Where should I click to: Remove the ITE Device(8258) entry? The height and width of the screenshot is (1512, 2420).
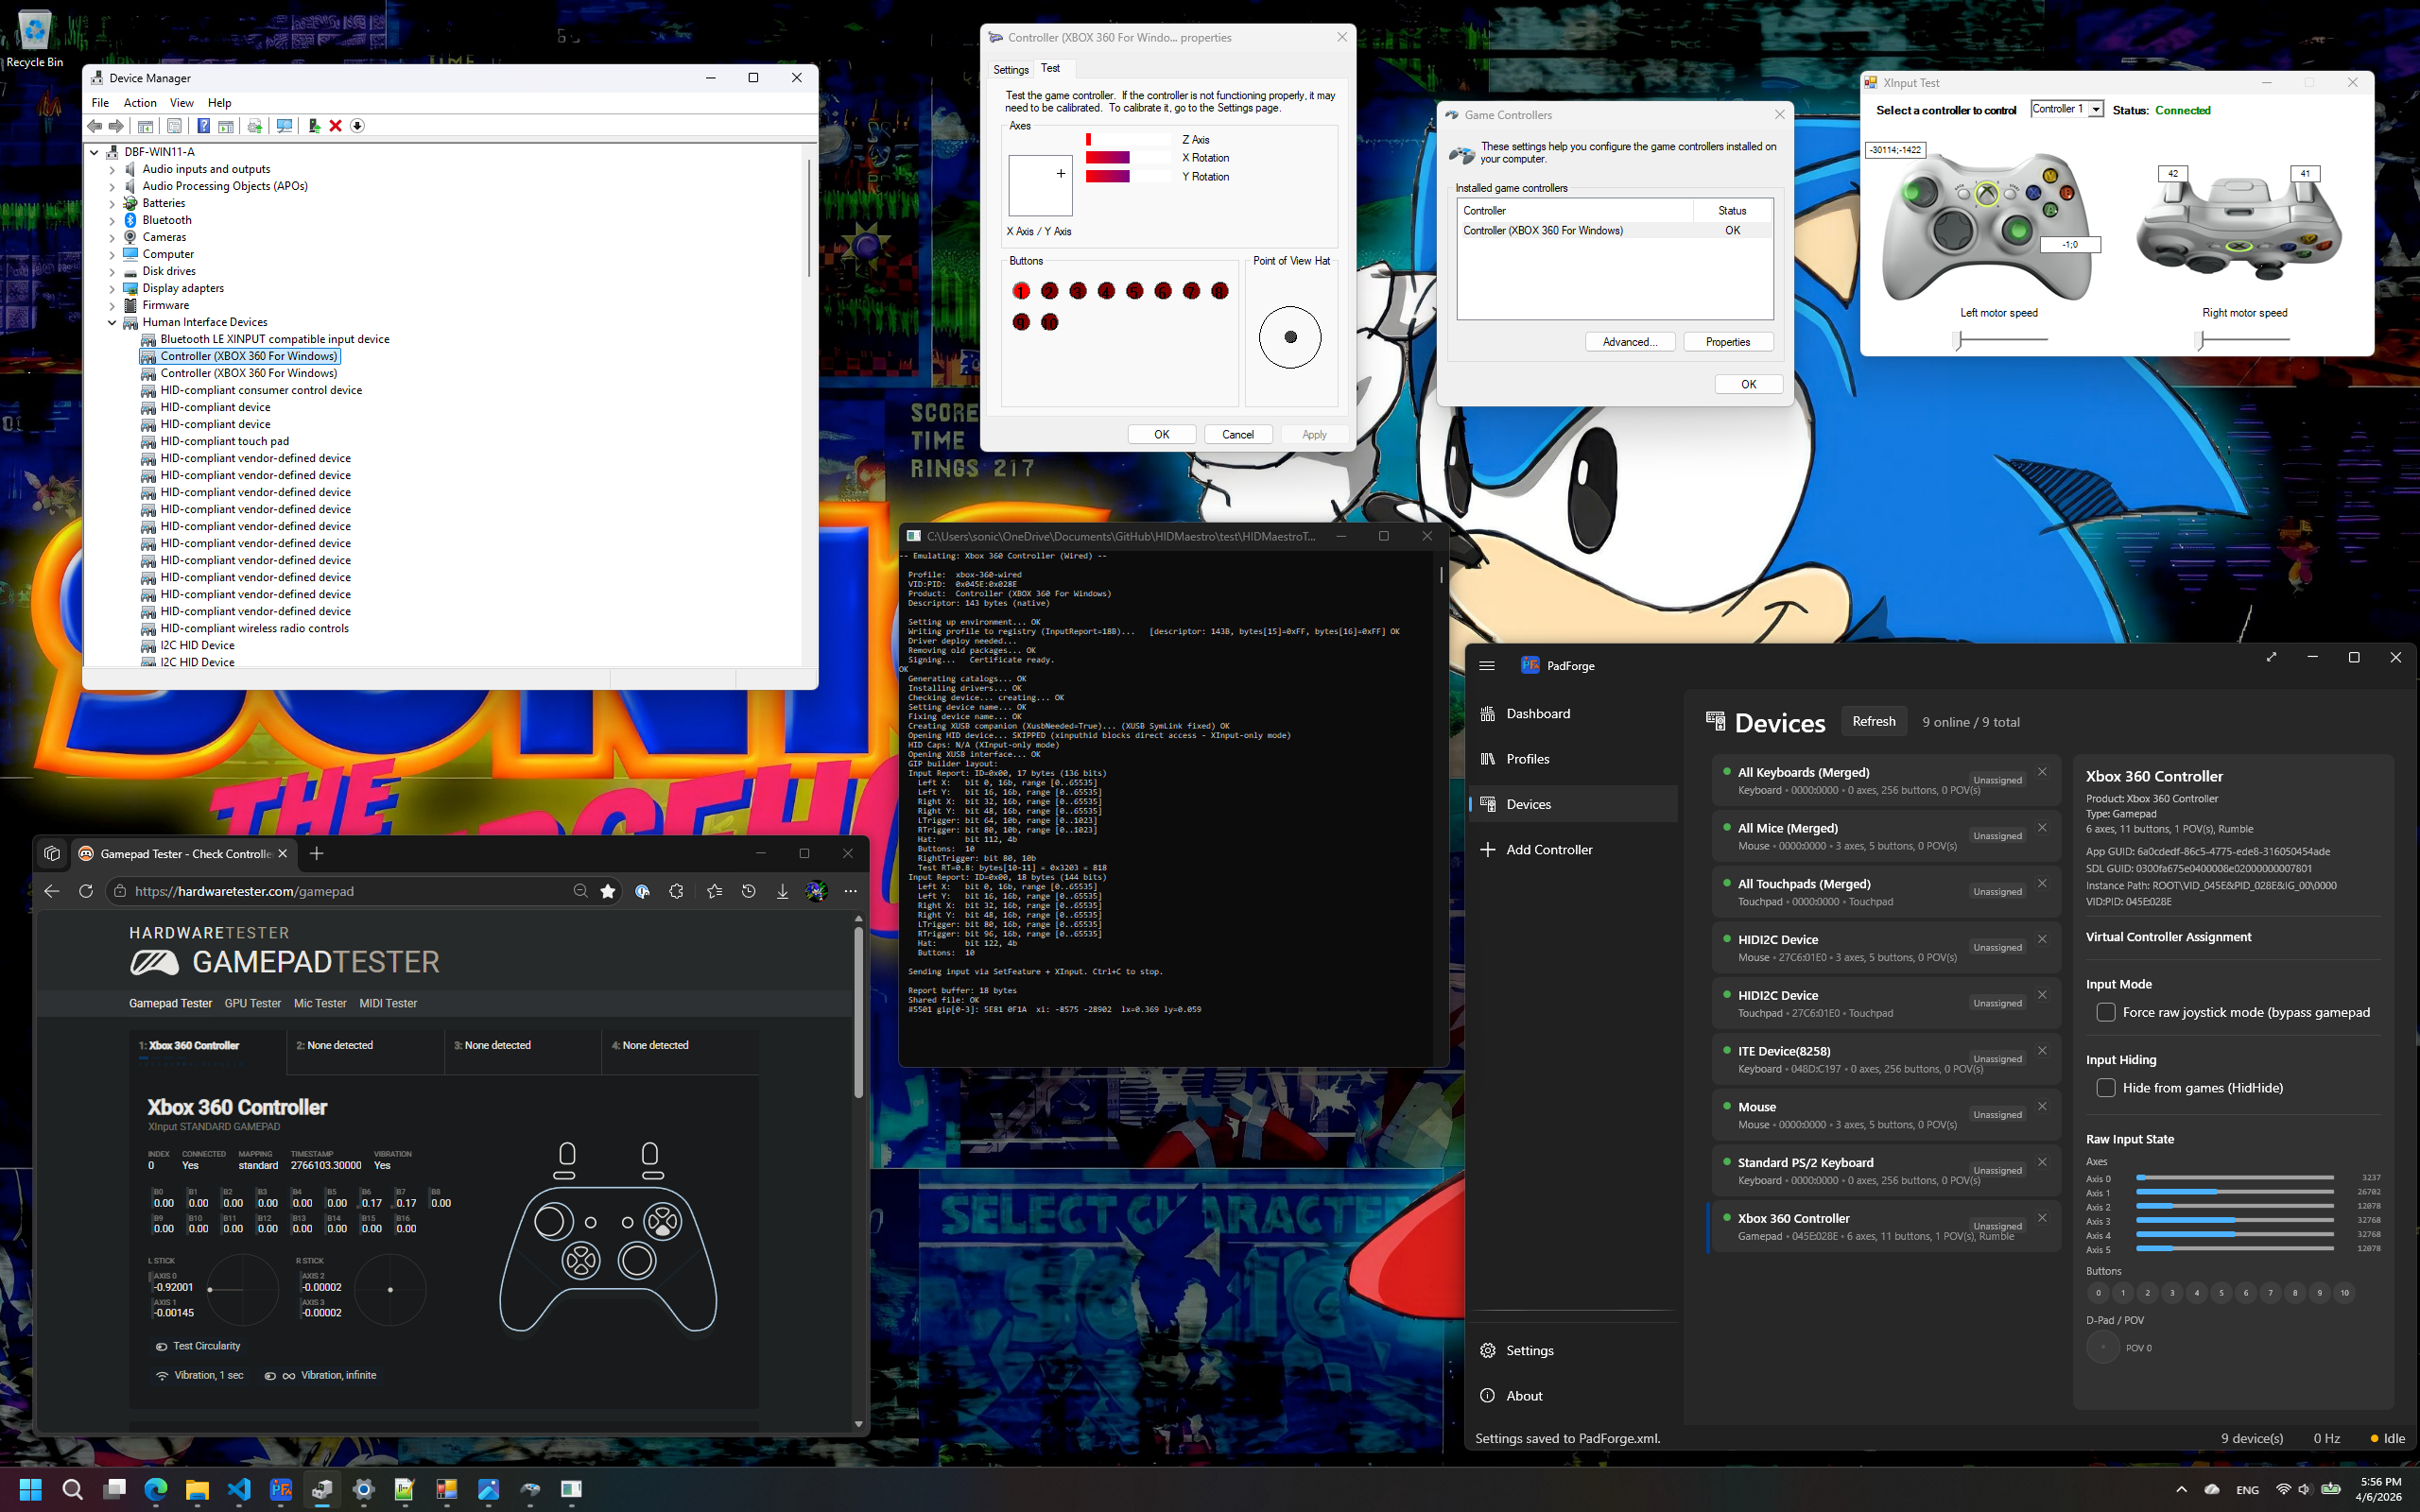point(2042,1051)
